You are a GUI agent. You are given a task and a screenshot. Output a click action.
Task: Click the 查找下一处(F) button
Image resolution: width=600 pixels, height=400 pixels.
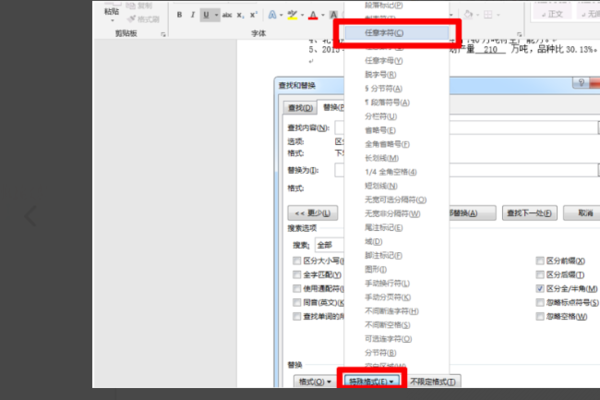coord(529,213)
